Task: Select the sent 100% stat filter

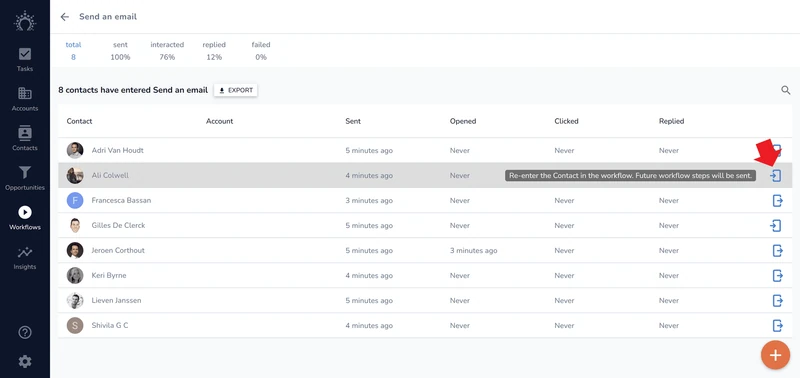Action: 120,51
